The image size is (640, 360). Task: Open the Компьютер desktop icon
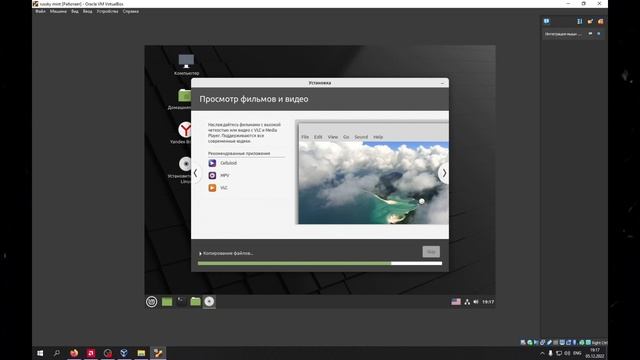click(186, 64)
